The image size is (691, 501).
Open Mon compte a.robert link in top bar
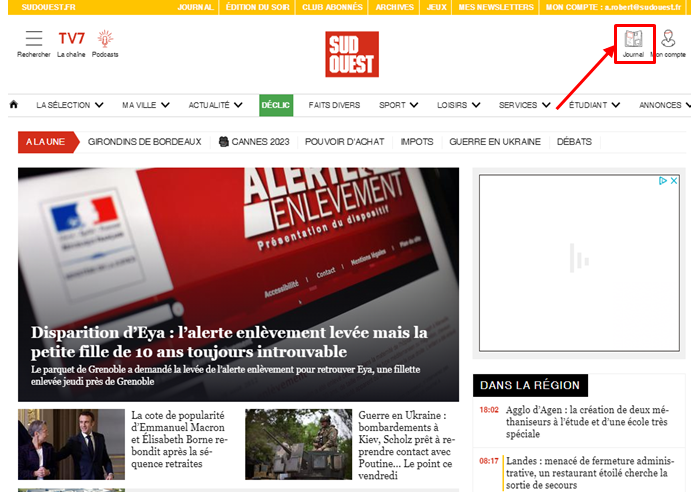[x=613, y=7]
